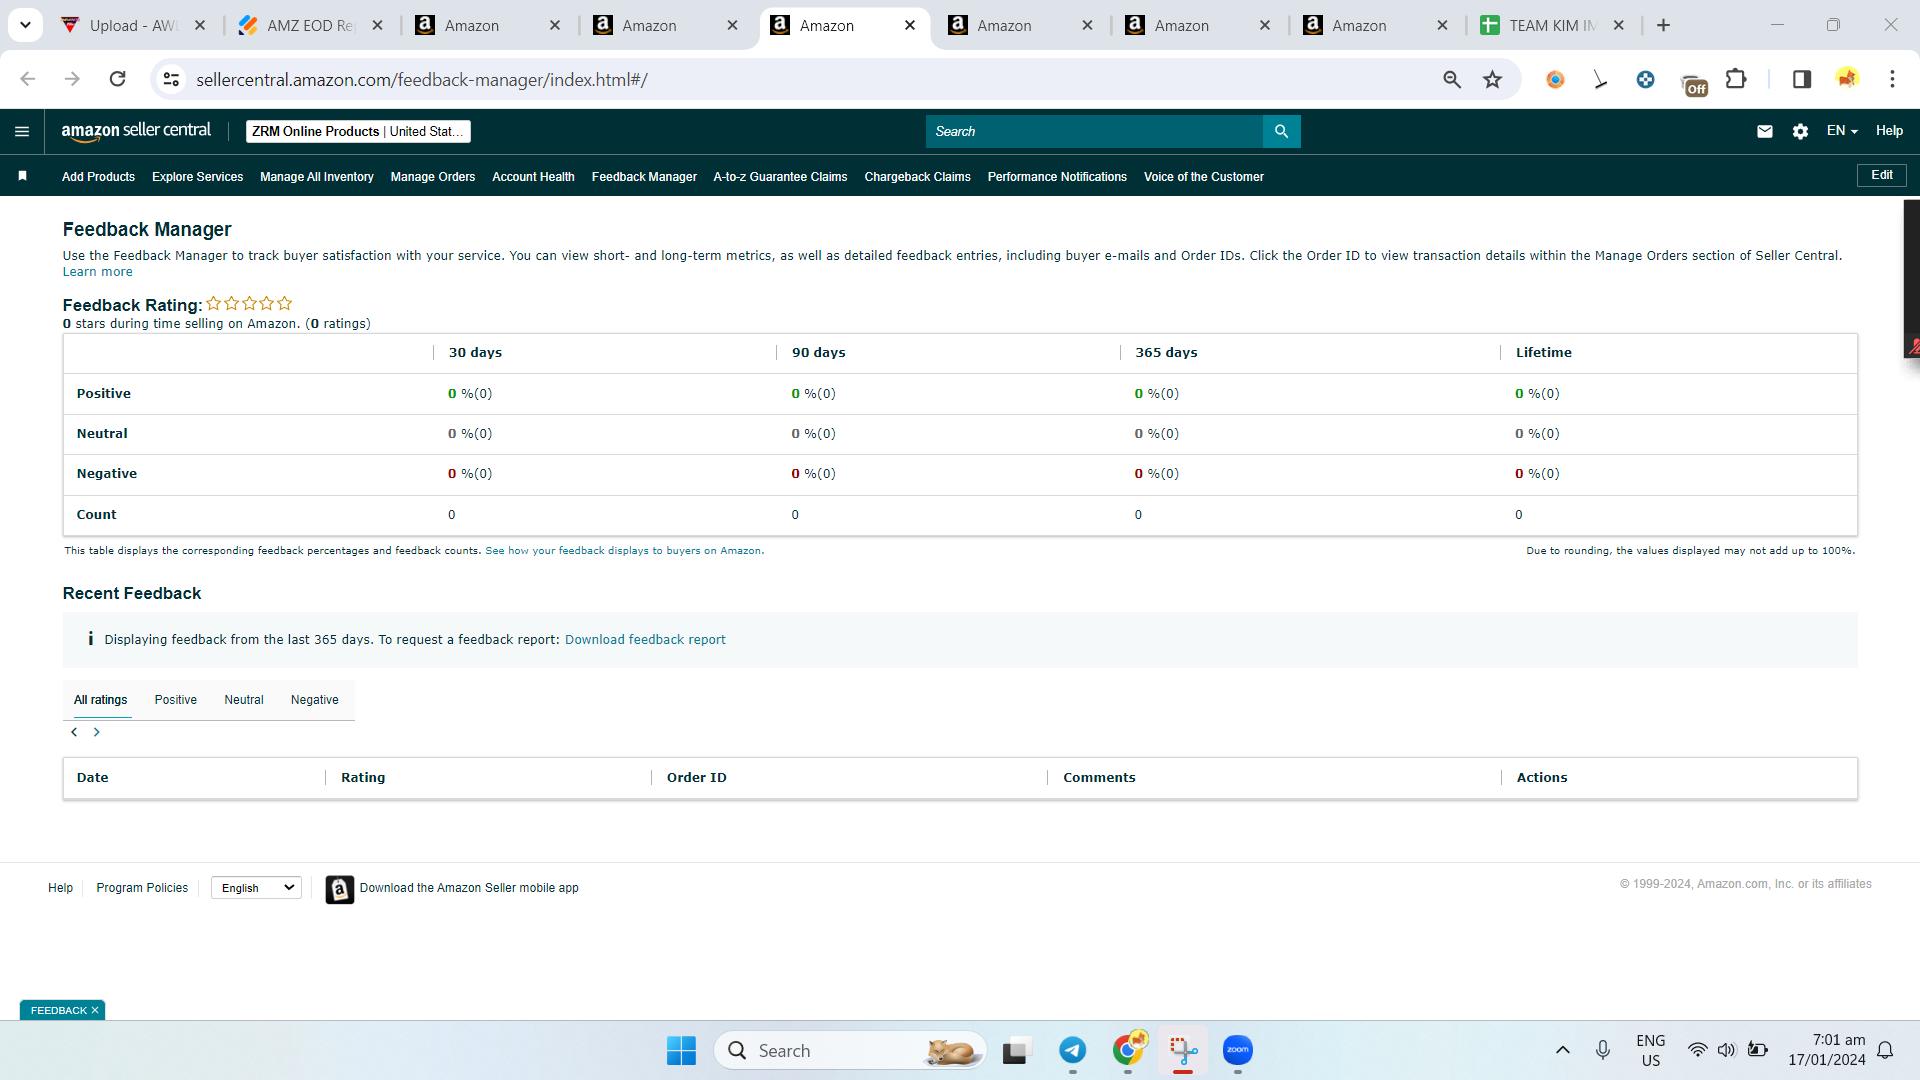
Task: Click the Edit button for favorites bar
Action: [x=1882, y=175]
